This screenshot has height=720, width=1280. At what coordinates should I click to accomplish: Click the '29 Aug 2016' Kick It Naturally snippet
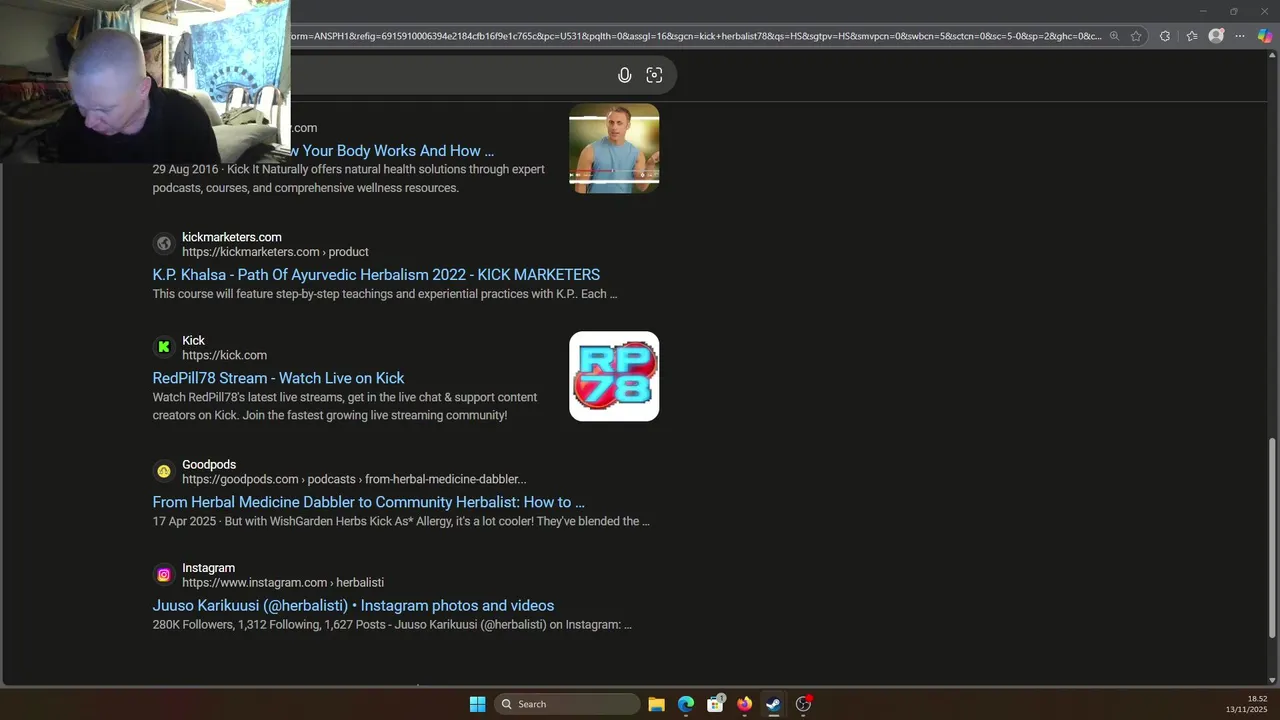click(348, 179)
